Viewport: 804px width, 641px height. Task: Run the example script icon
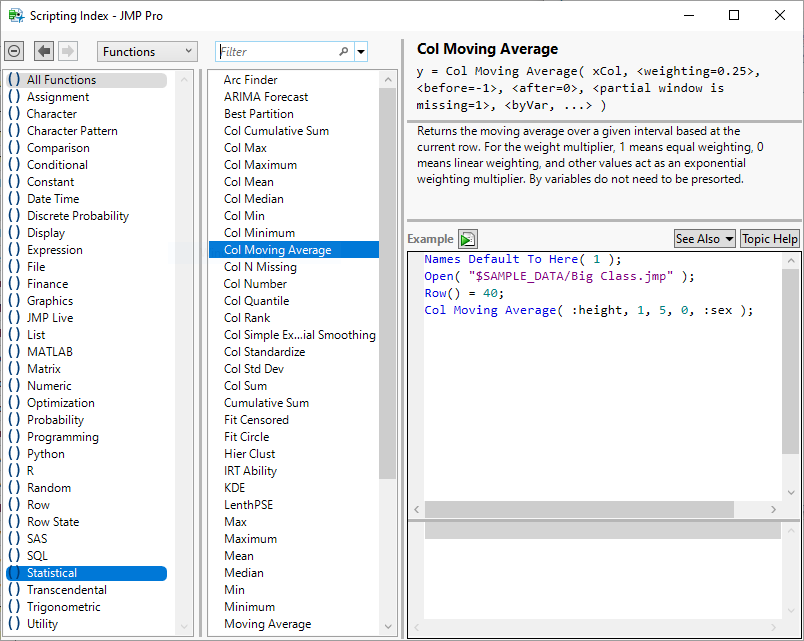(x=468, y=239)
